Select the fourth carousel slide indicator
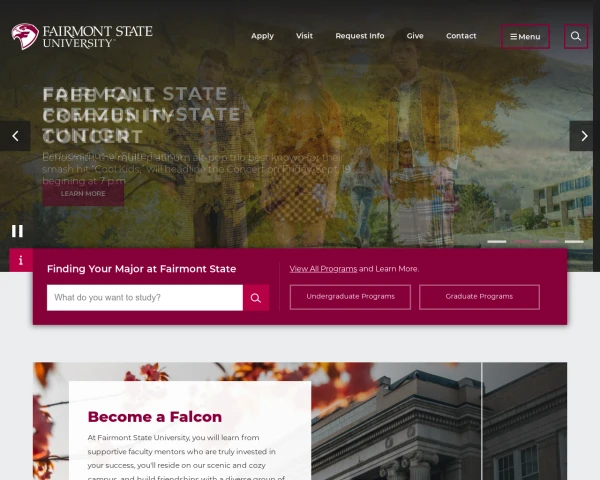This screenshot has height=480, width=600. [574, 242]
